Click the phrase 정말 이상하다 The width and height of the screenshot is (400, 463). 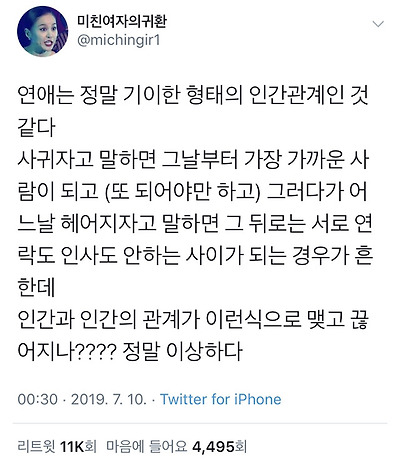click(182, 351)
